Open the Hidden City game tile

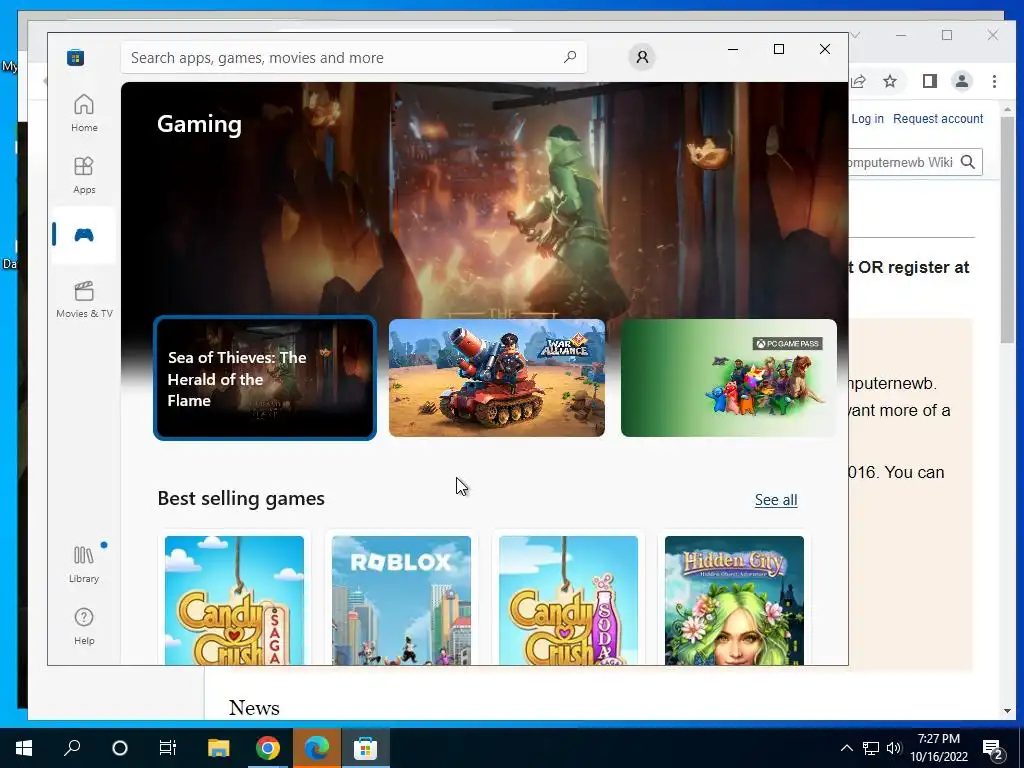pyautogui.click(x=735, y=600)
